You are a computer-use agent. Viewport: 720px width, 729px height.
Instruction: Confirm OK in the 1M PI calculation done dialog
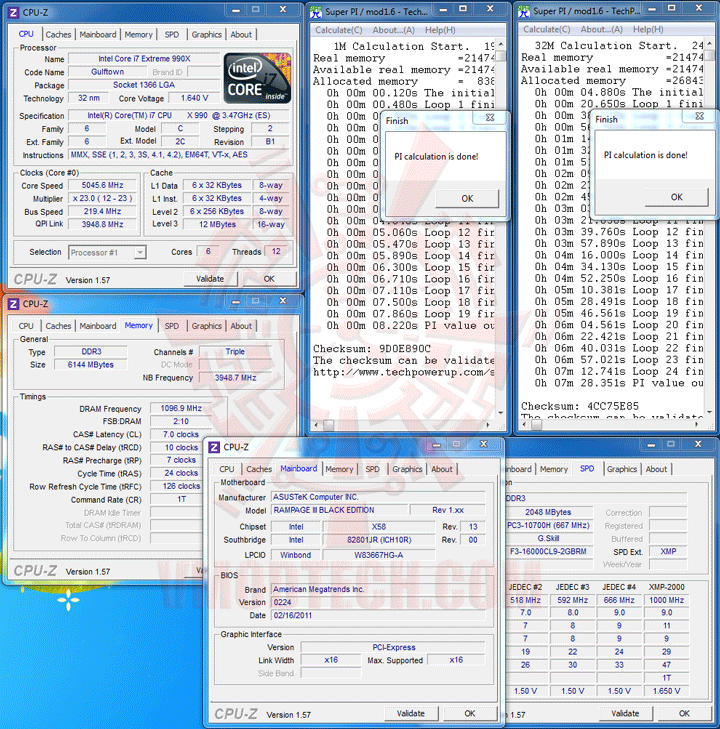467,199
